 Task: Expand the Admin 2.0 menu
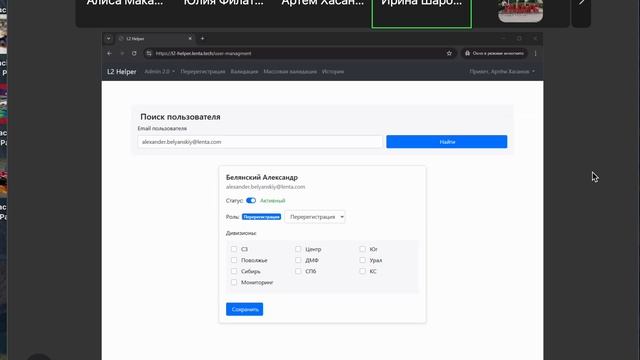point(160,71)
